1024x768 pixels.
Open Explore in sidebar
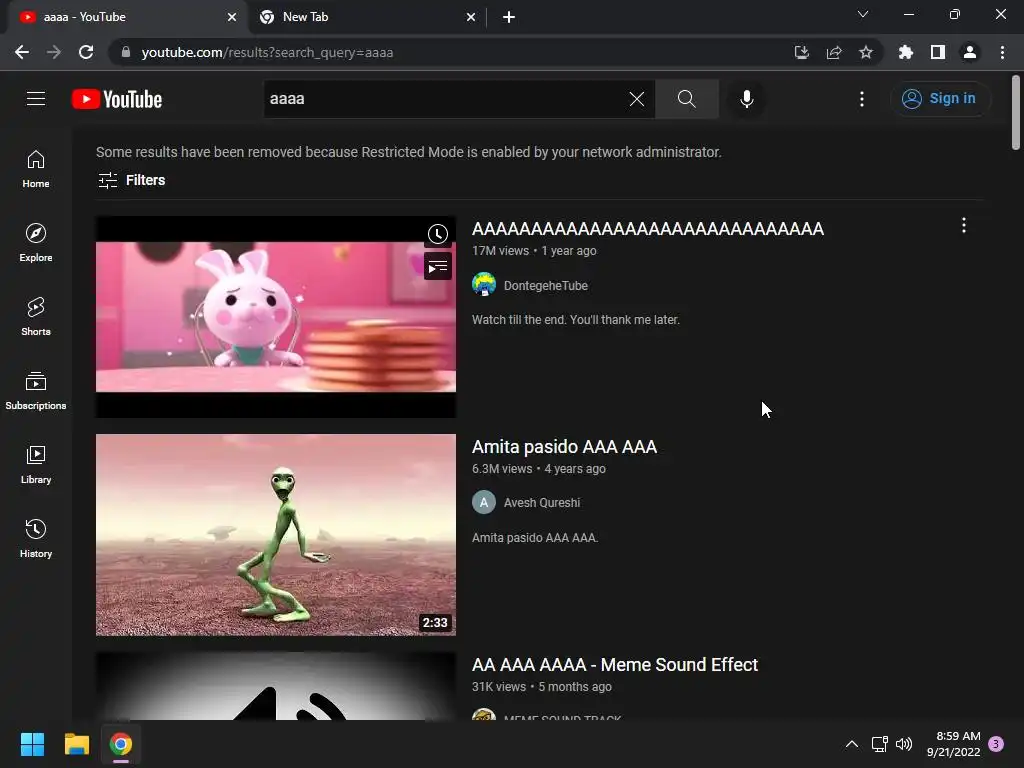36,242
